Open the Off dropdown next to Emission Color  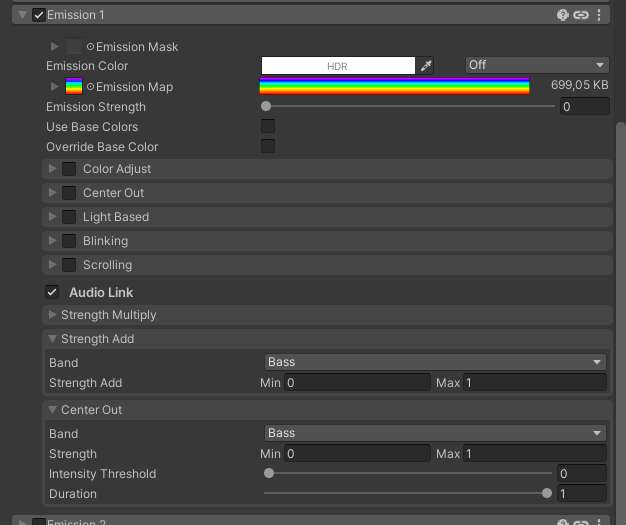(x=537, y=65)
